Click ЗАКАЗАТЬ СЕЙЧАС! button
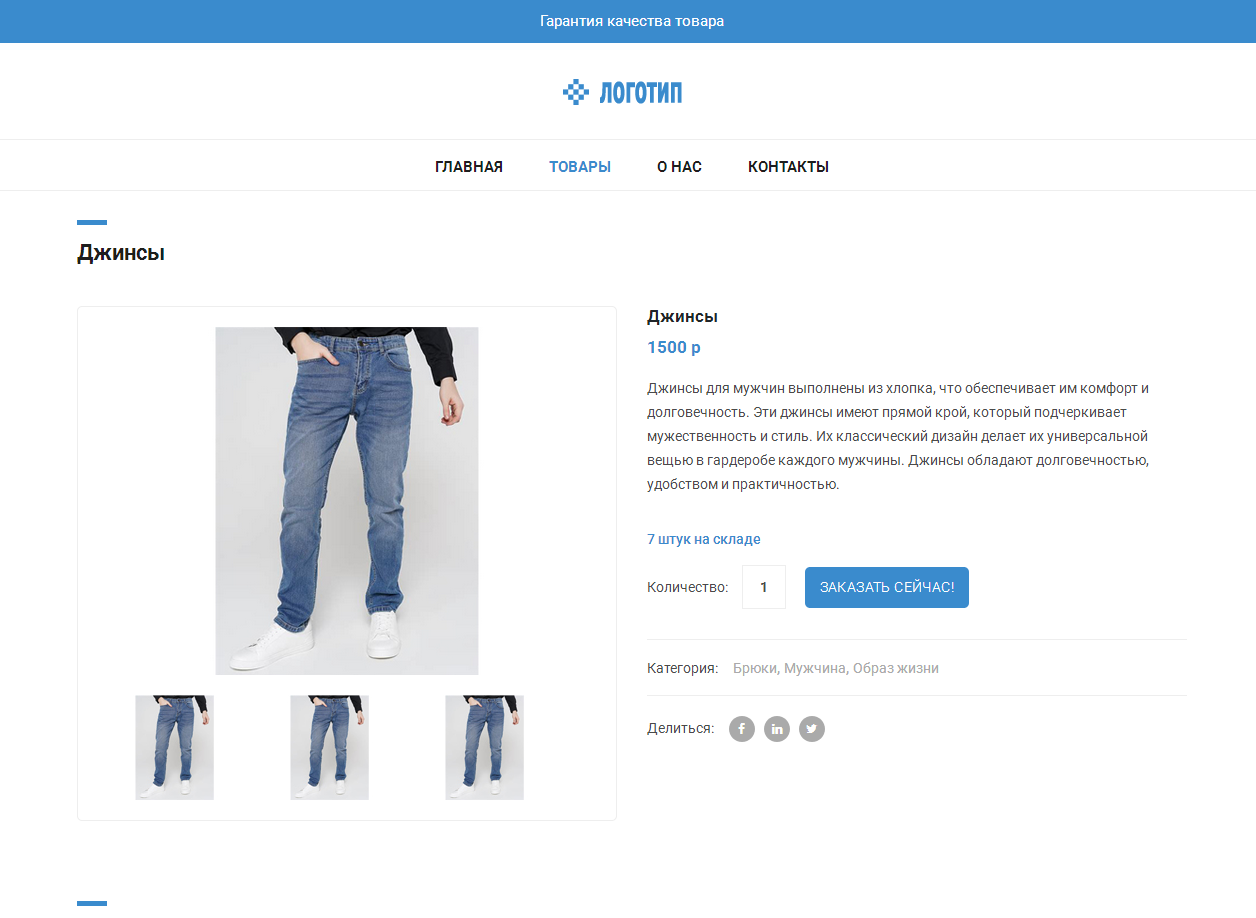1256x918 pixels. click(x=887, y=587)
